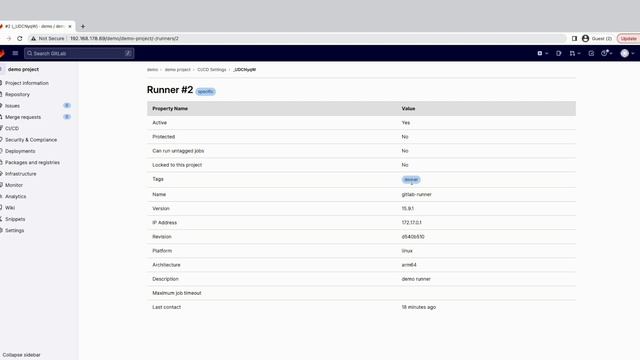
Task: Open Security & Compliance in sidebar
Action: pos(31,140)
